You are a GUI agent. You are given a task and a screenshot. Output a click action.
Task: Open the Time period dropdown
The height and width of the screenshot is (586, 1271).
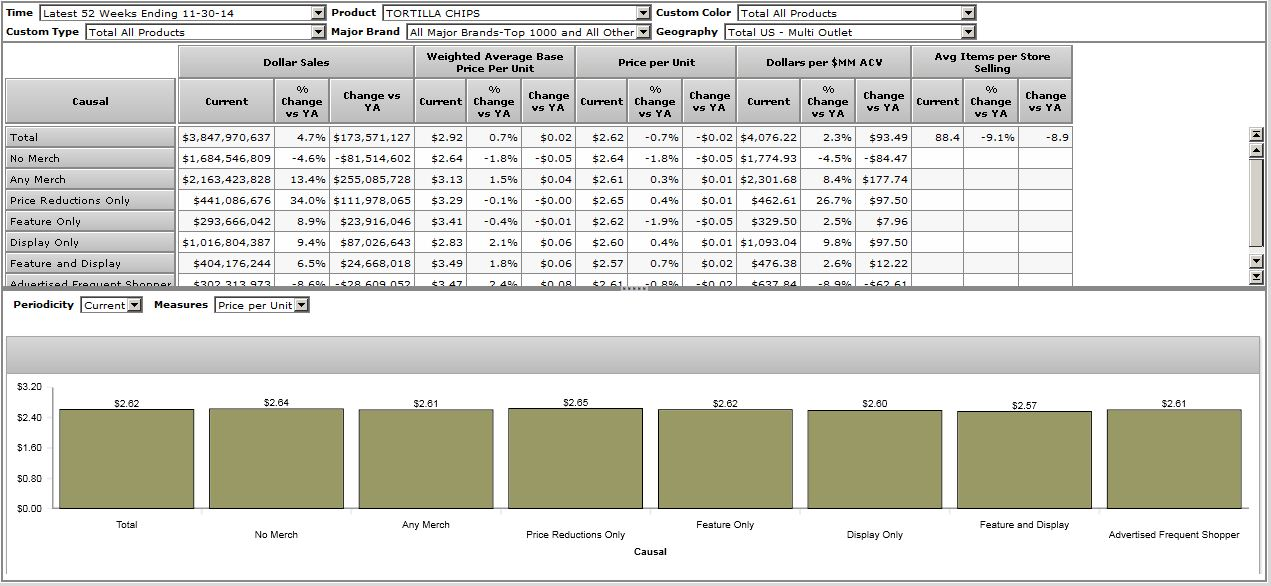pyautogui.click(x=318, y=13)
